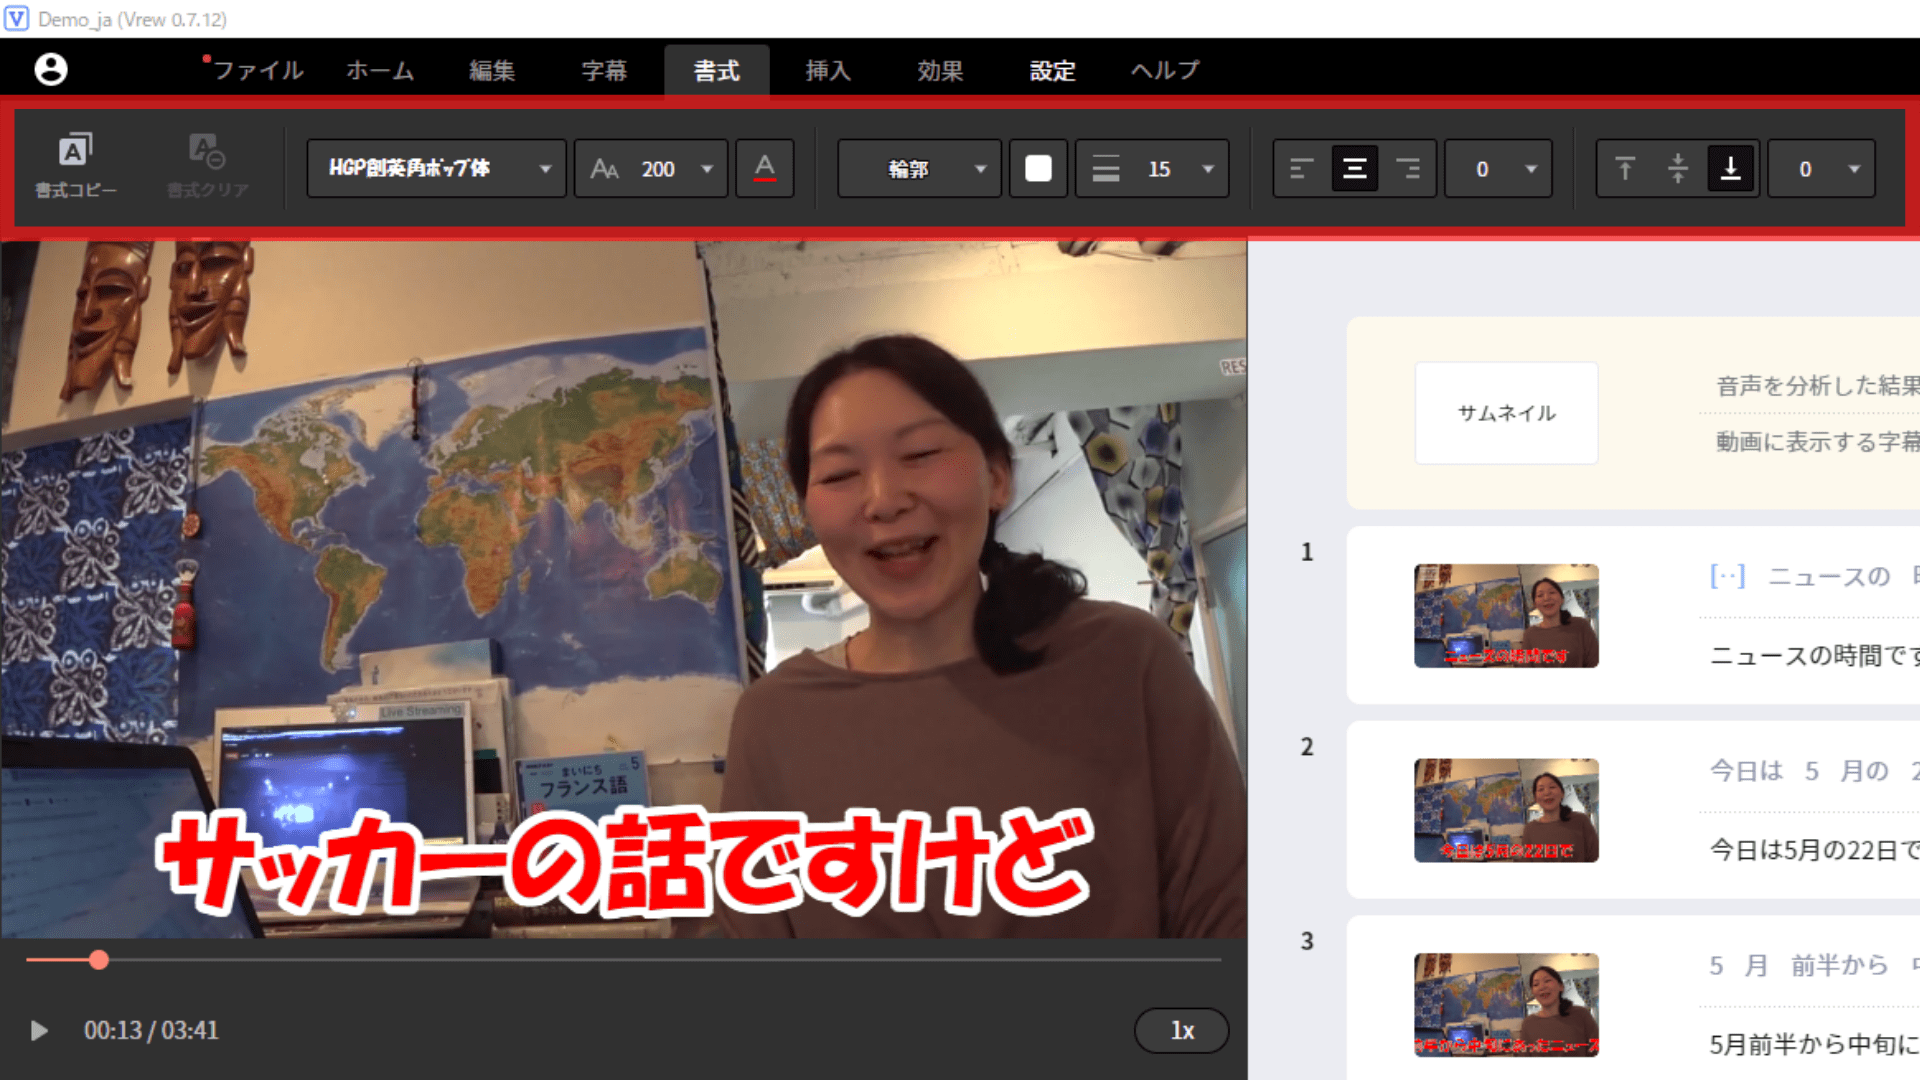Click the サムネイル button
Image resolution: width=1920 pixels, height=1080 pixels.
1506,413
